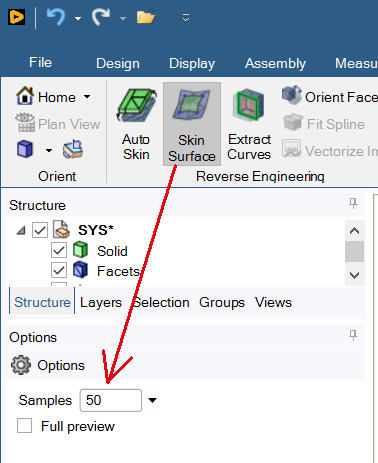The height and width of the screenshot is (463, 378).
Task: Uncheck the Facets visibility checkbox
Action: (x=59, y=270)
